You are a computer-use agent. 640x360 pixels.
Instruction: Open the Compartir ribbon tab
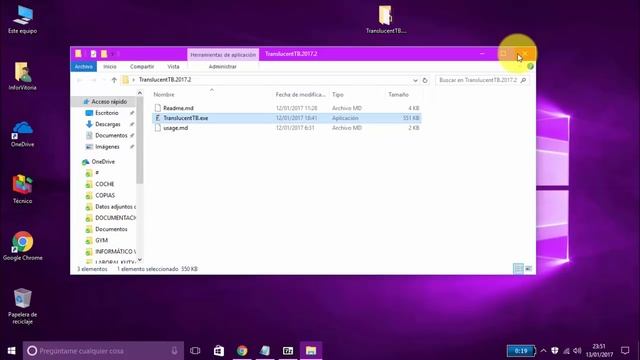pyautogui.click(x=142, y=67)
